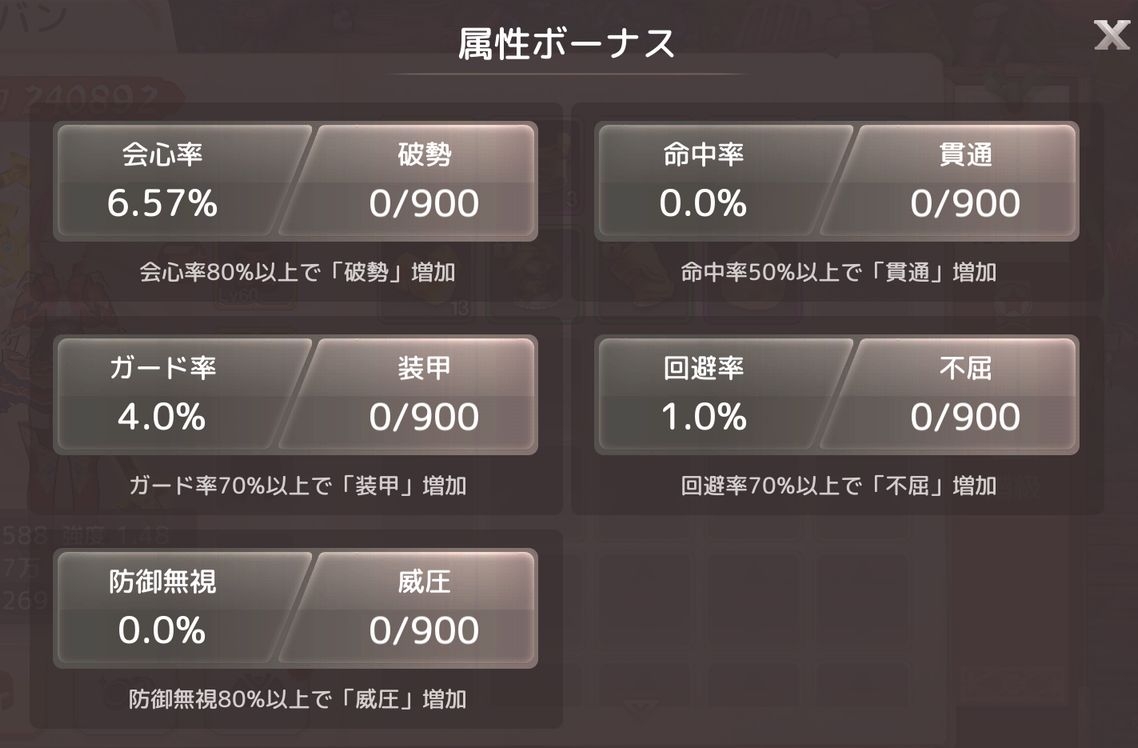1138x748 pixels.
Task: Select the ガード率 stat panel label
Action: pyautogui.click(x=162, y=368)
